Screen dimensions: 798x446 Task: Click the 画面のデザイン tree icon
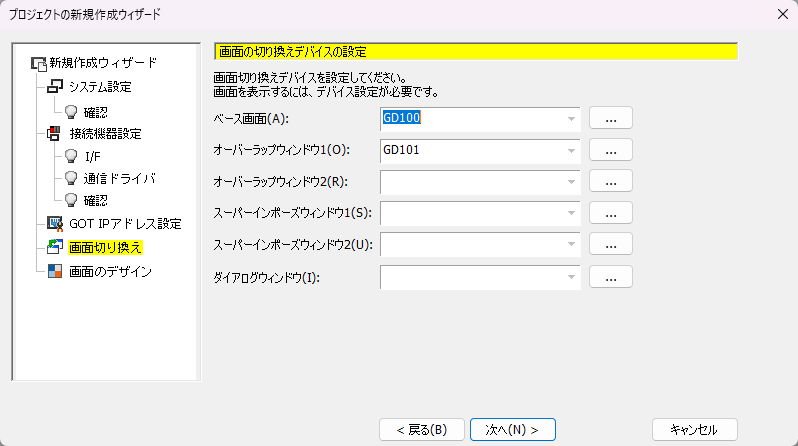coord(55,271)
